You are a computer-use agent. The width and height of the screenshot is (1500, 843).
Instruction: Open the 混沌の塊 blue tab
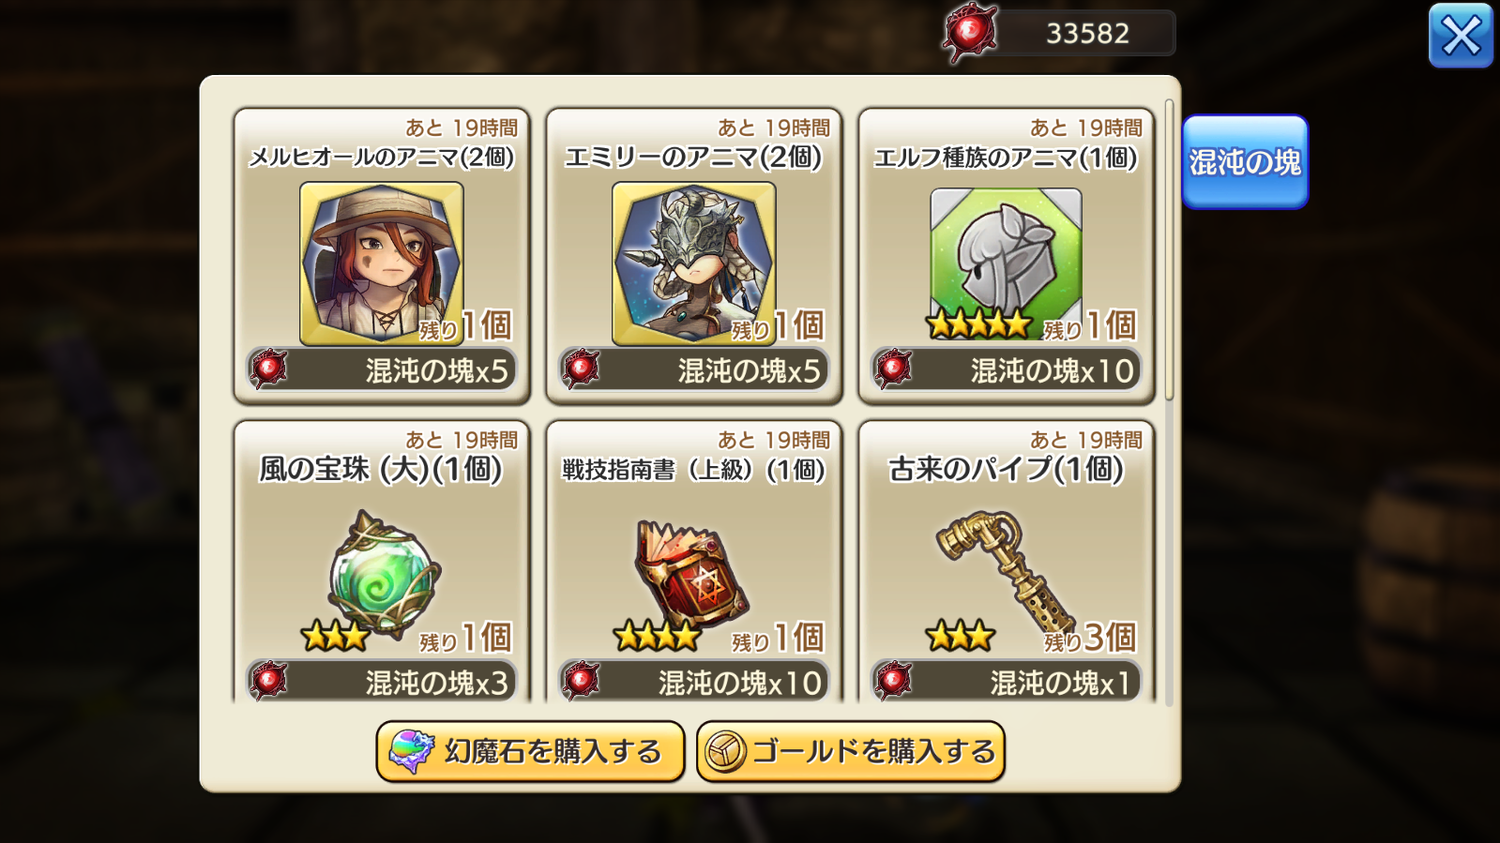click(1245, 162)
